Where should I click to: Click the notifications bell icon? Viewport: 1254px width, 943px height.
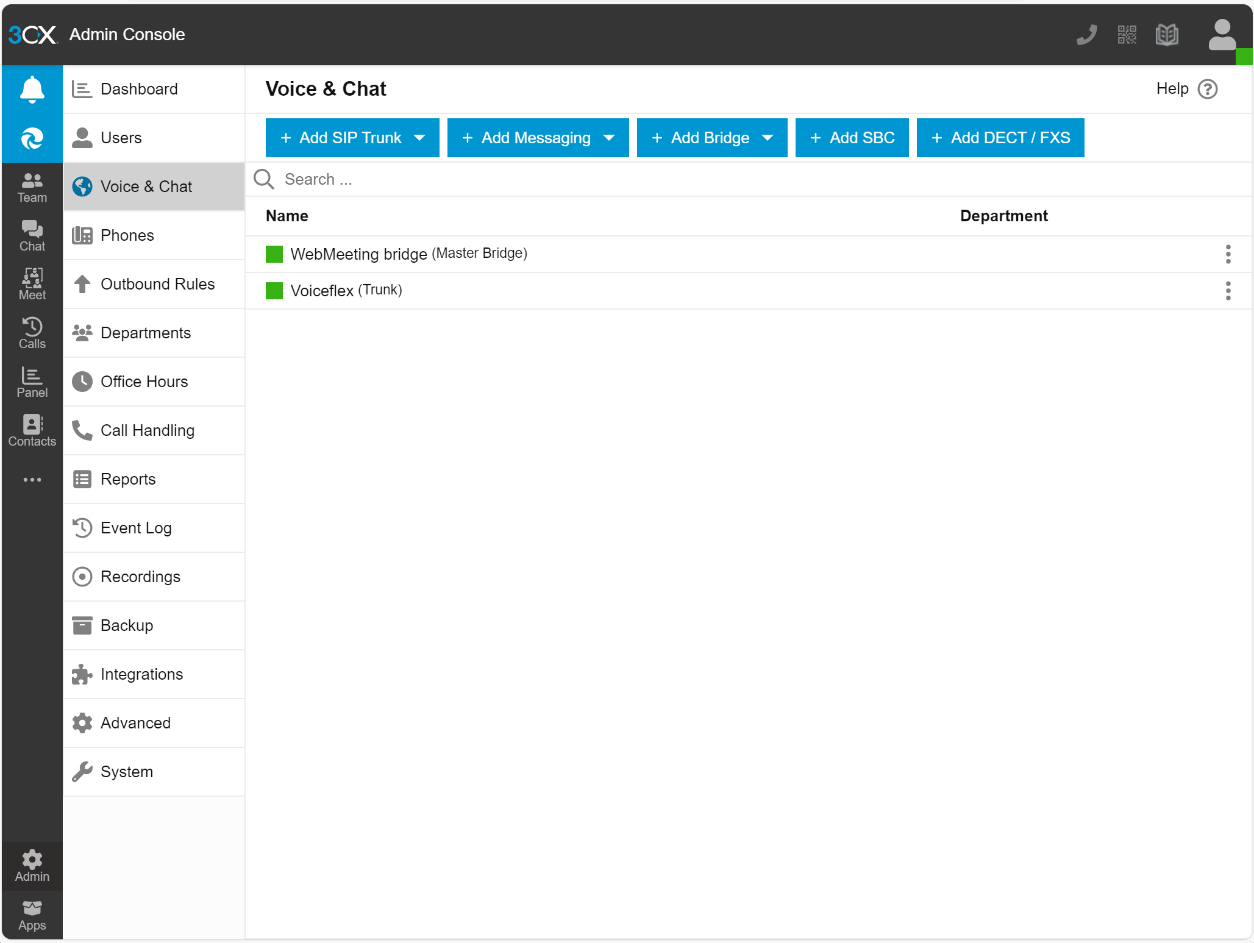pyautogui.click(x=31, y=88)
